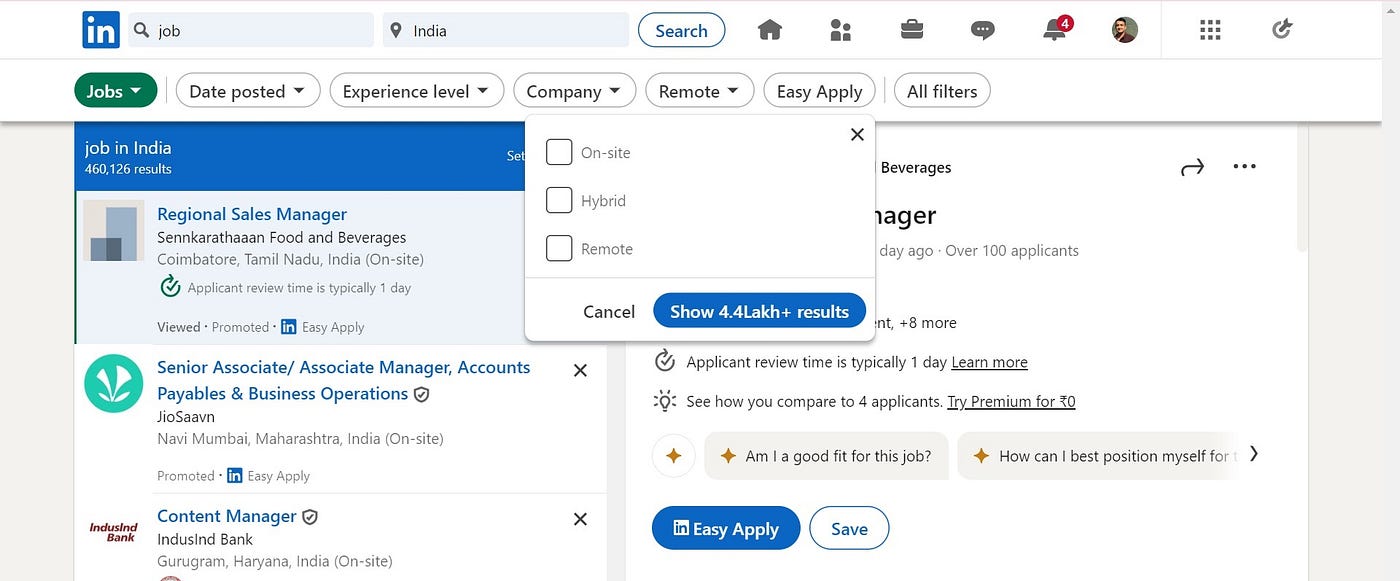This screenshot has height=581, width=1400.
Task: Open Try Premium for ₹0 link
Action: (x=1011, y=402)
